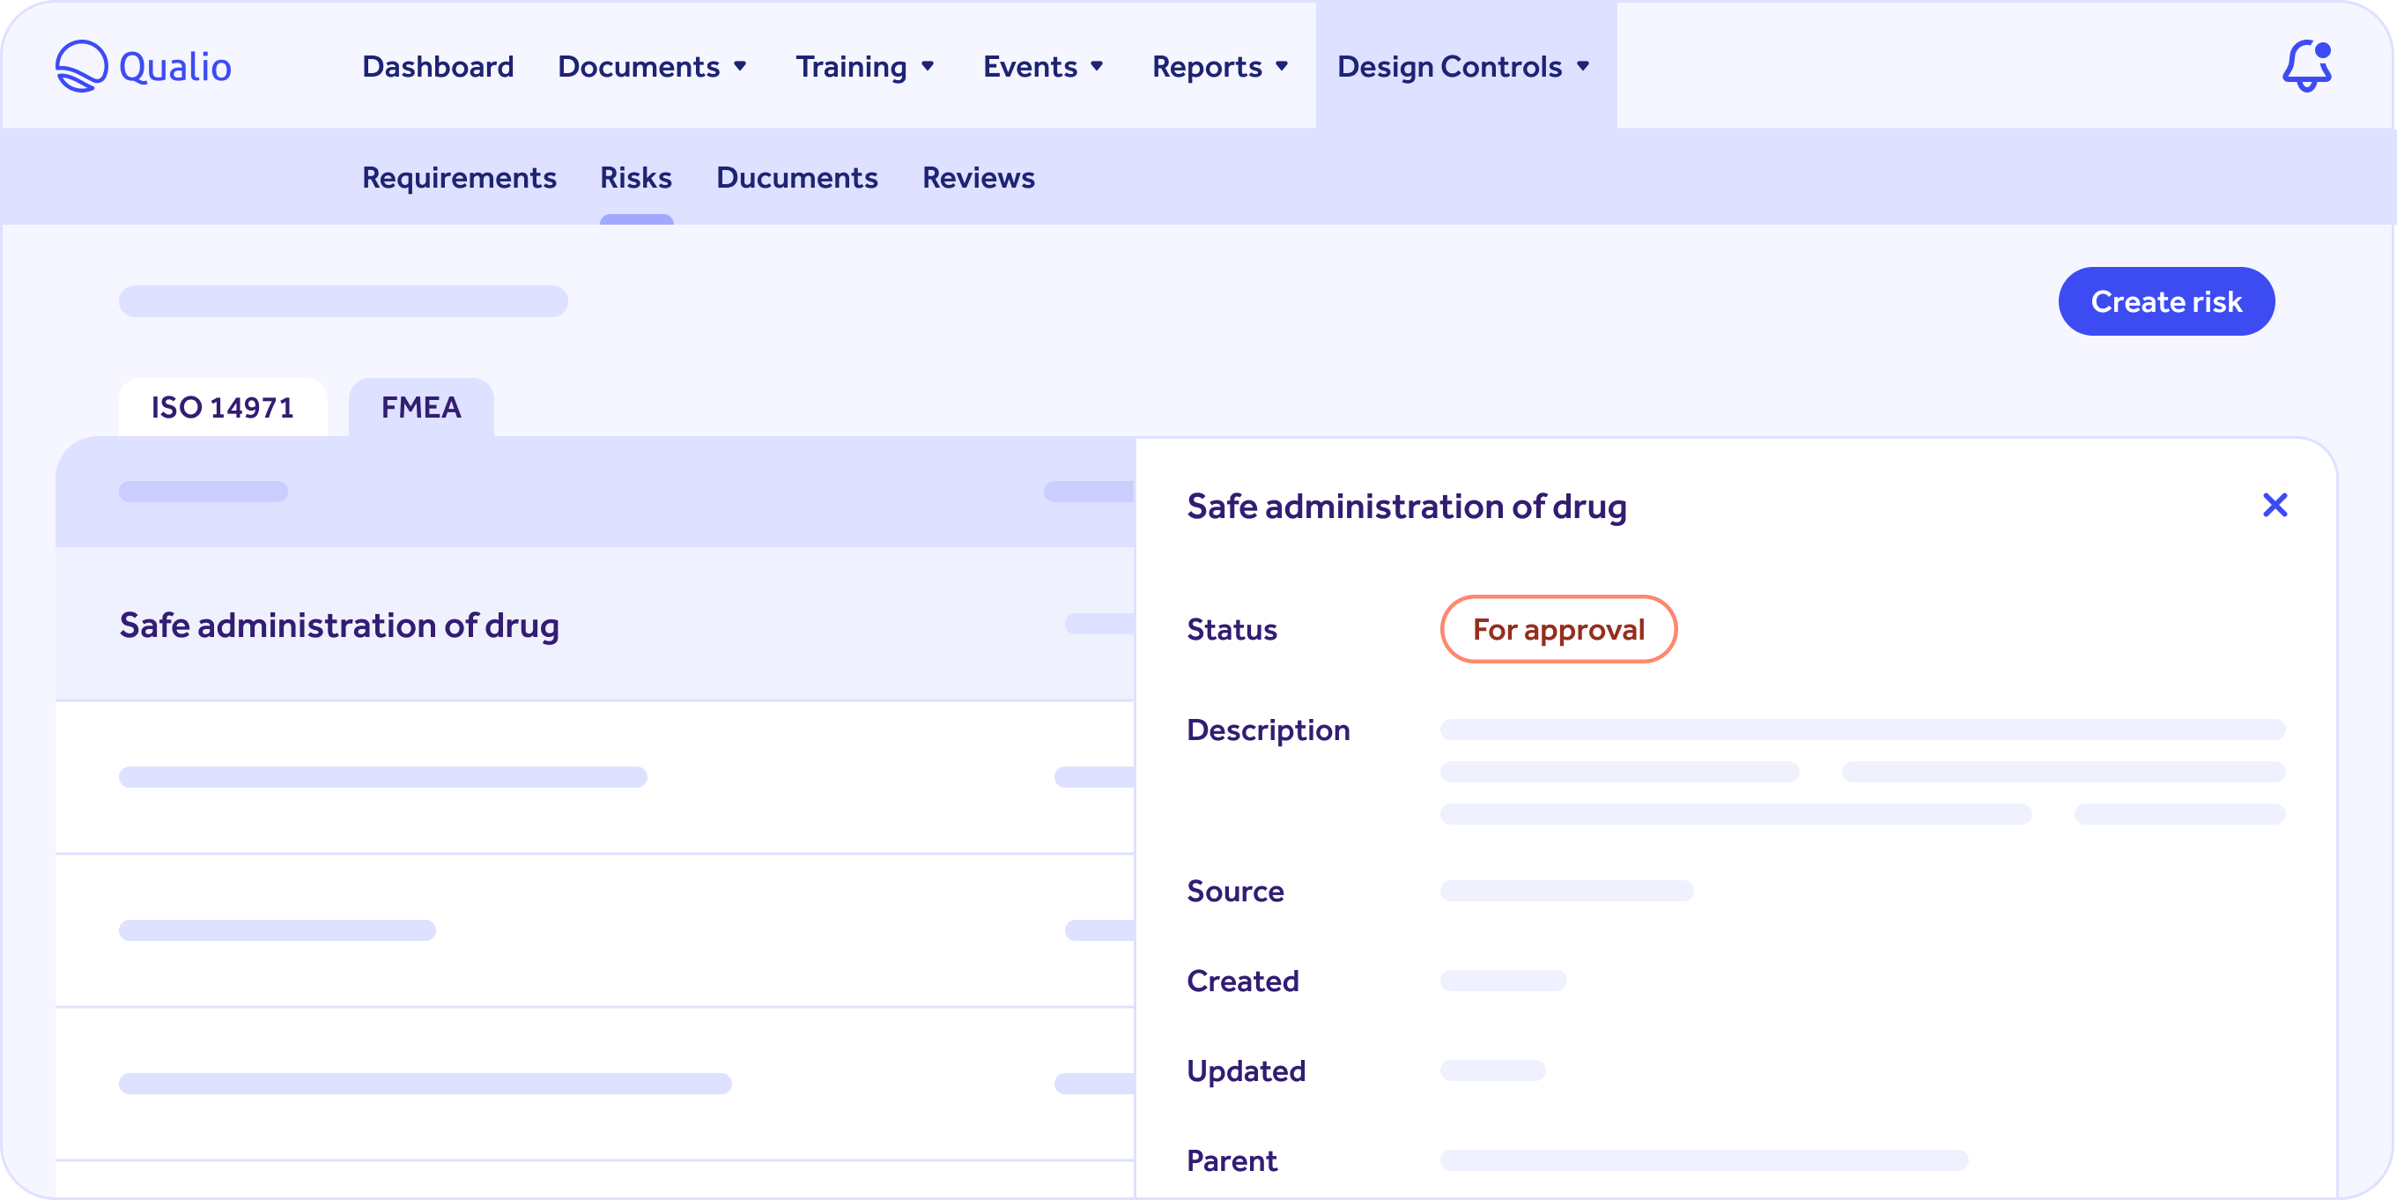Switch to the Reviews tab
The width and height of the screenshot is (2397, 1200).
pos(978,178)
